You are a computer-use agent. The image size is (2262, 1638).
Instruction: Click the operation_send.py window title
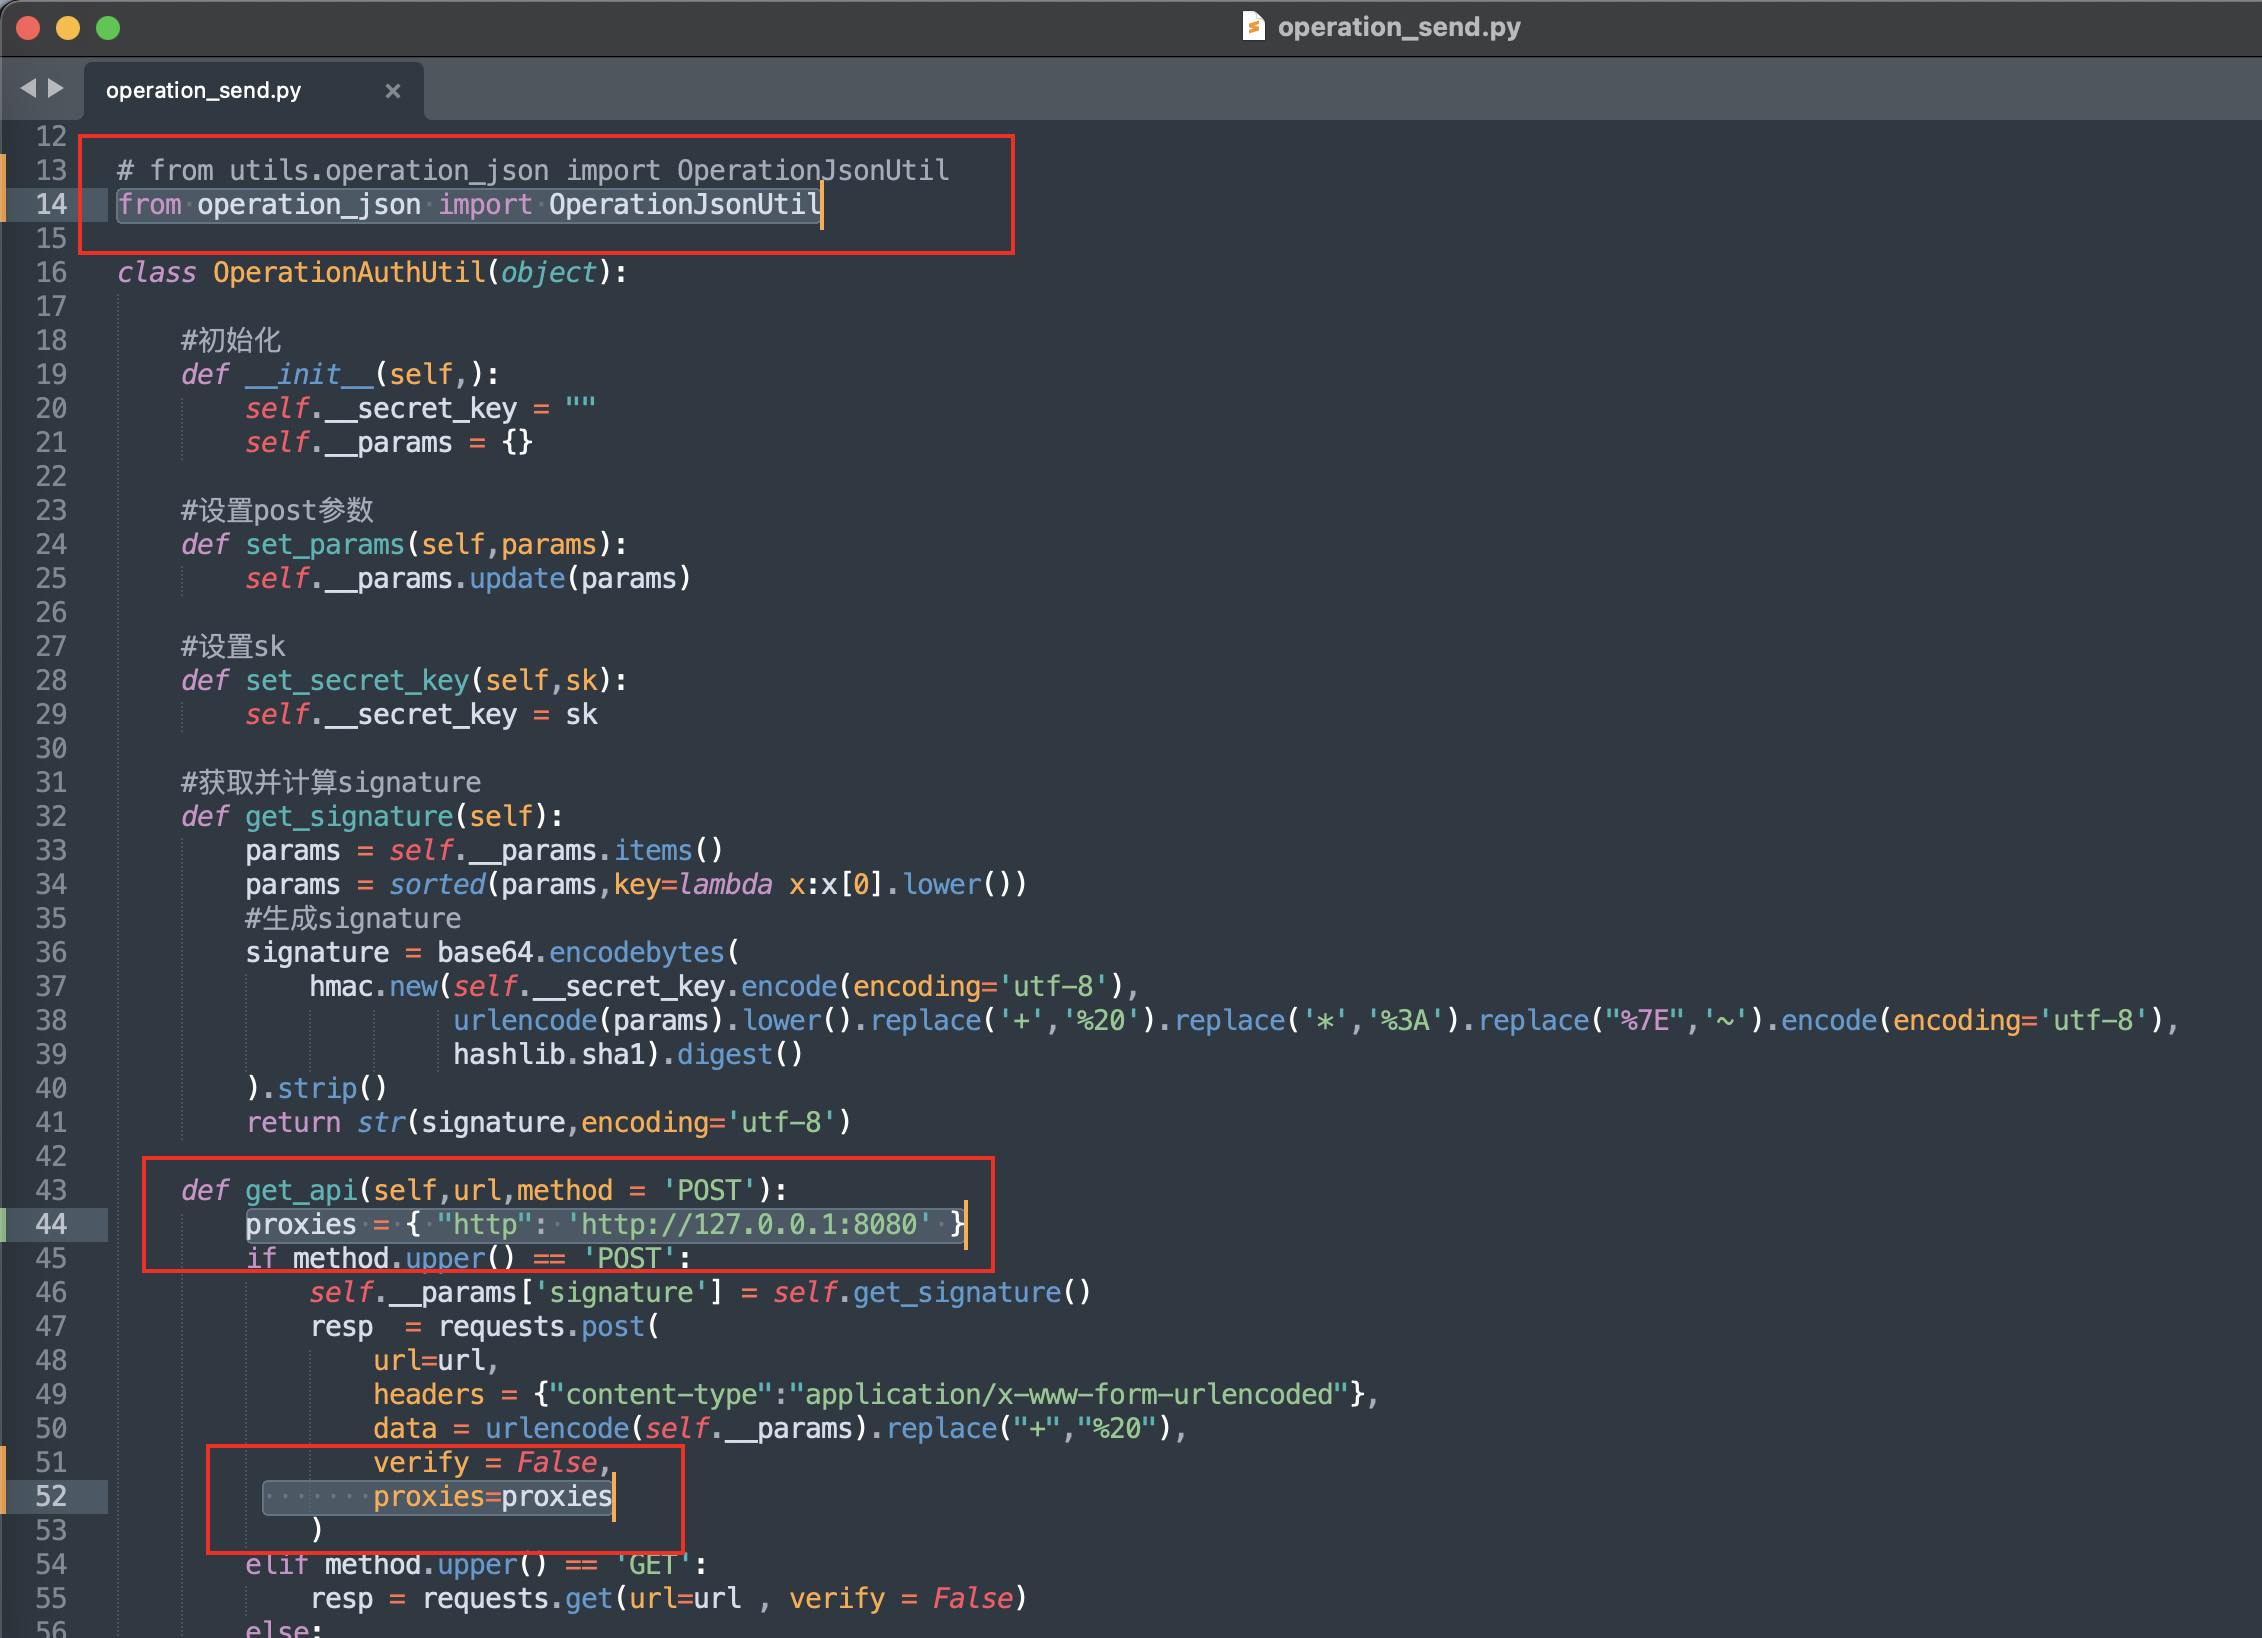pyautogui.click(x=1399, y=27)
